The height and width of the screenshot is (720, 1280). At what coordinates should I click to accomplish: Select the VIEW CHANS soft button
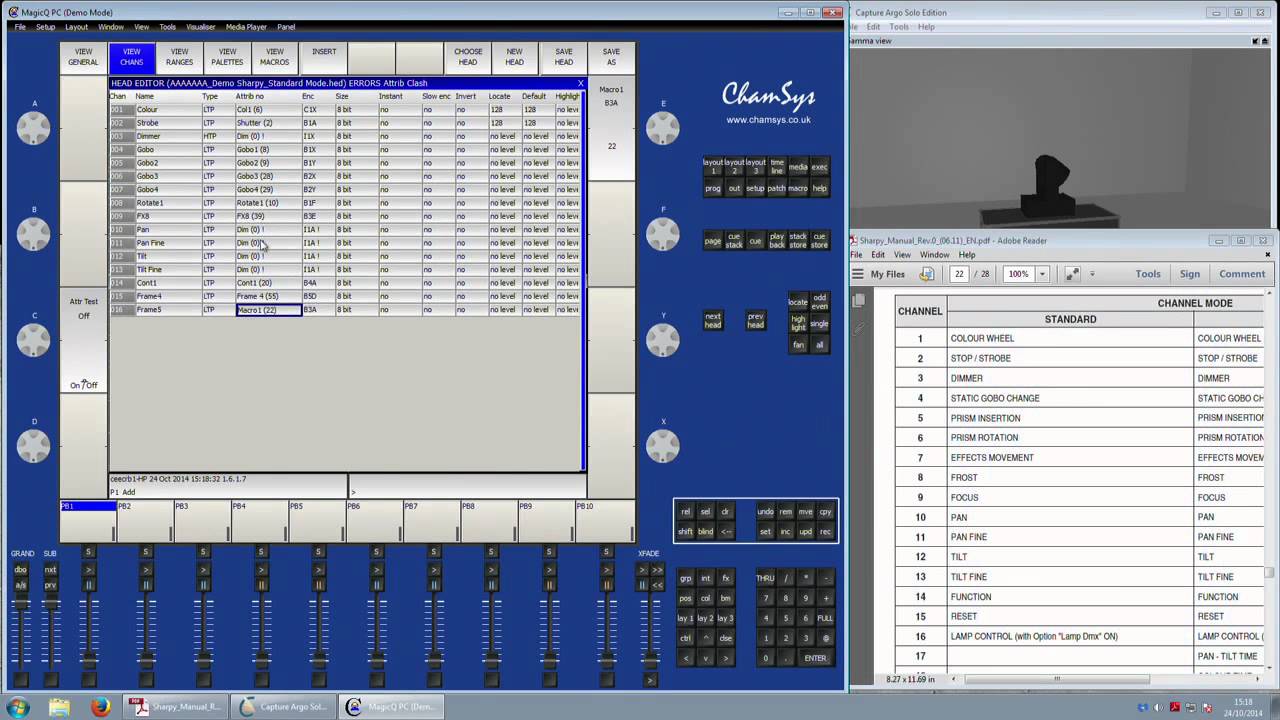[131, 58]
